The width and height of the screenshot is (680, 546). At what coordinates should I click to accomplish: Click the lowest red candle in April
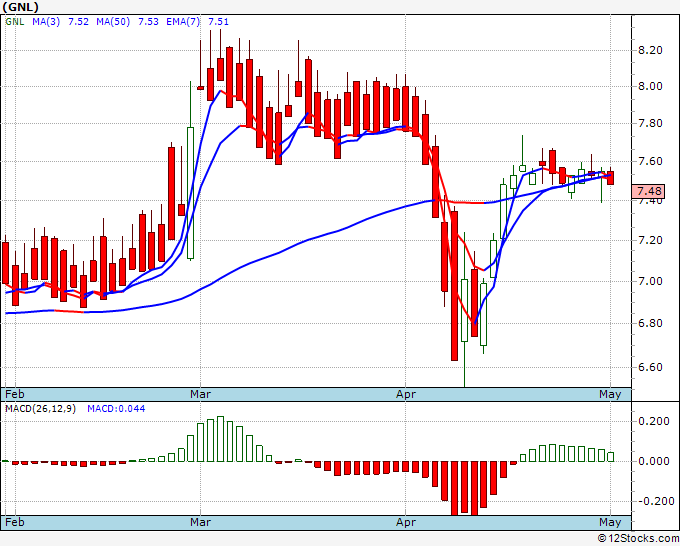454,285
